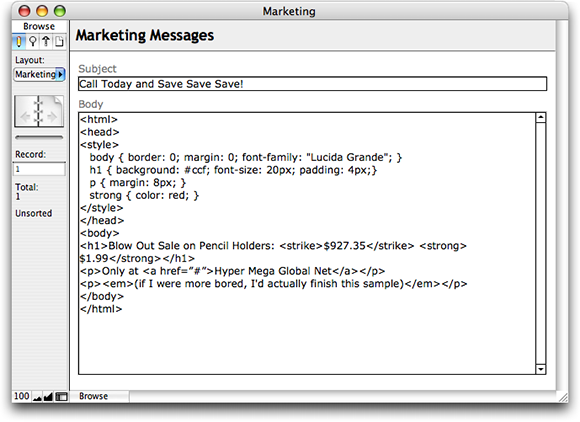Click inside the Body field HTML text
The image size is (580, 422).
tap(307, 243)
